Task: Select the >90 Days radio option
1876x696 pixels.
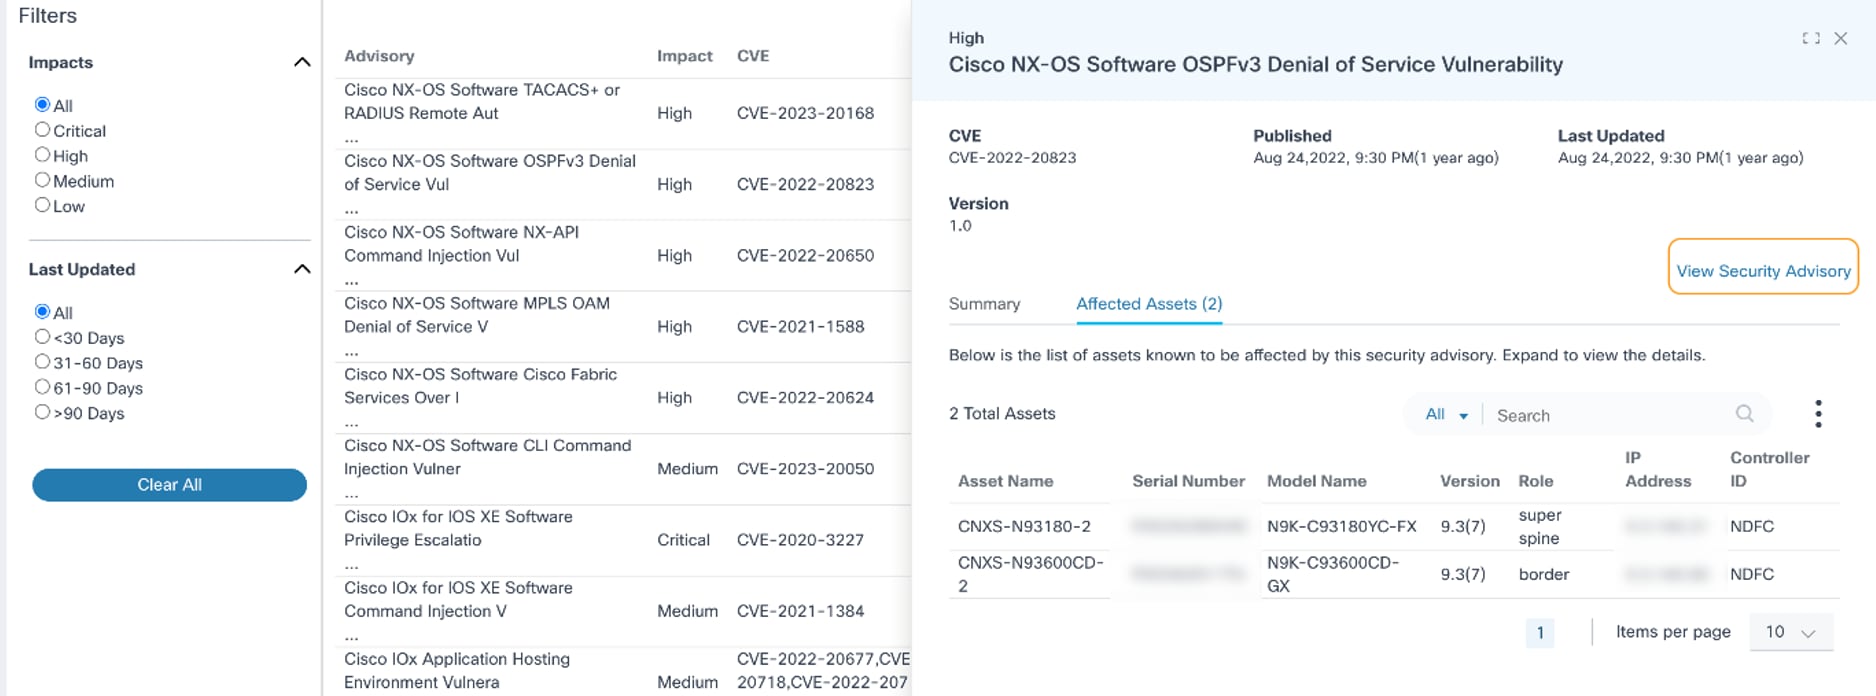Action: coord(42,412)
